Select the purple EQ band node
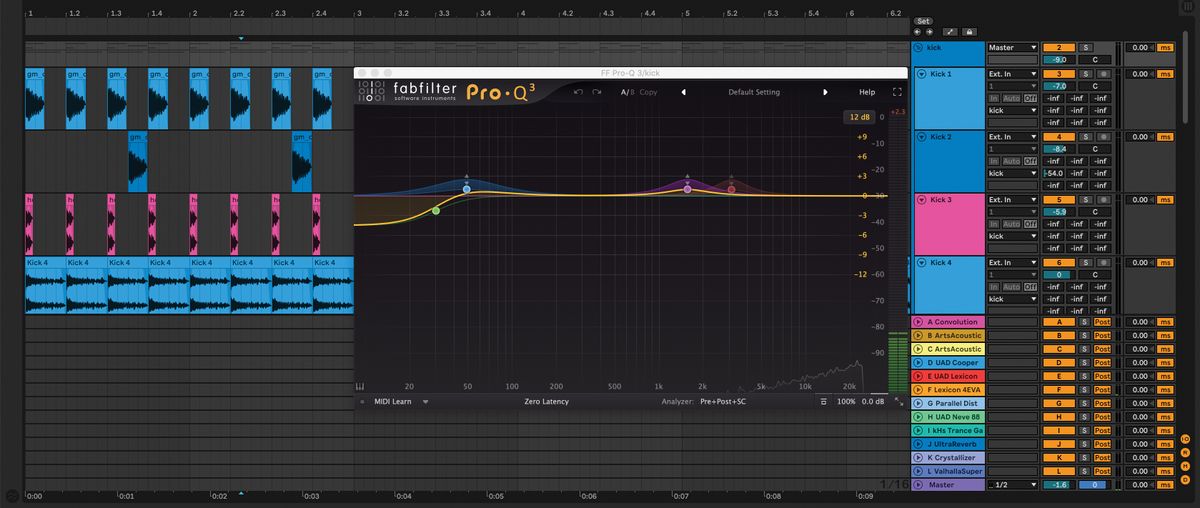This screenshot has height=508, width=1200. [687, 189]
